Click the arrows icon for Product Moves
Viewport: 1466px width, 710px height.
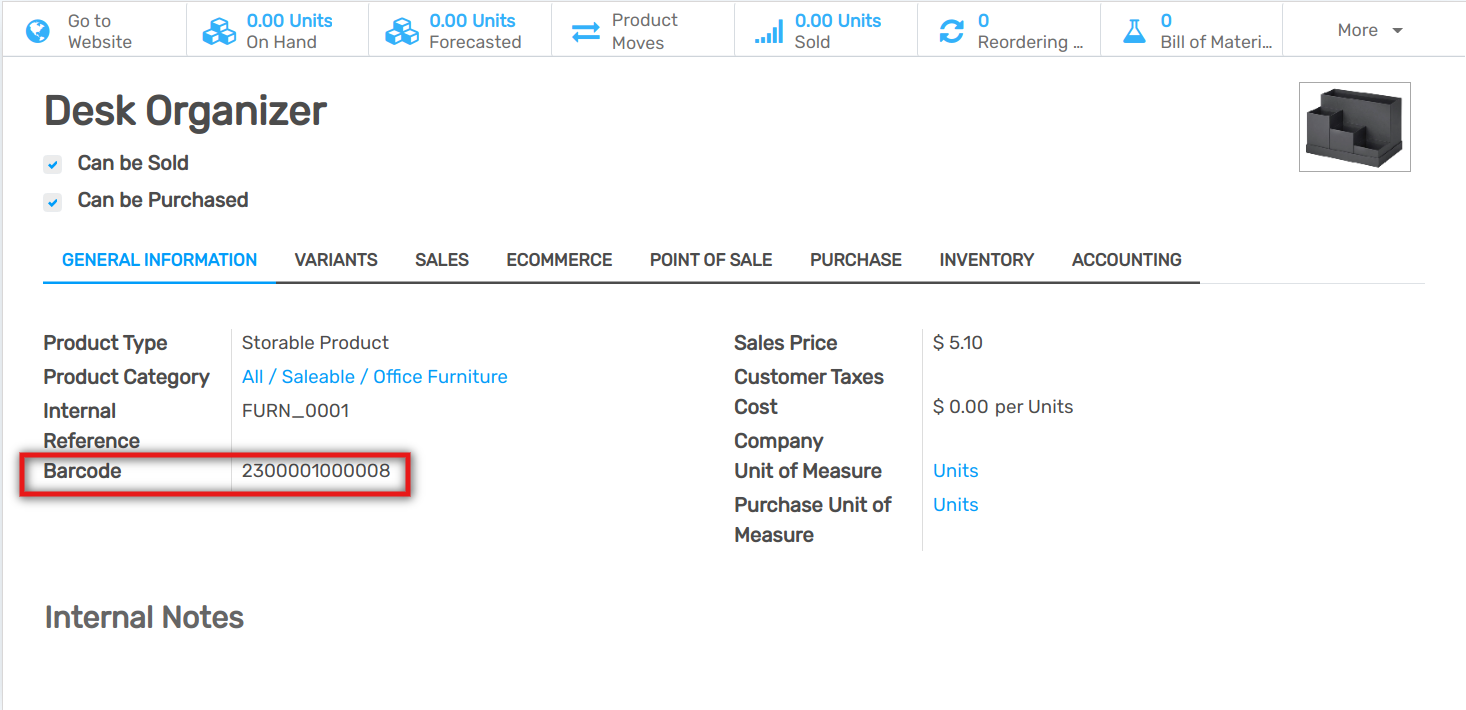pos(585,31)
